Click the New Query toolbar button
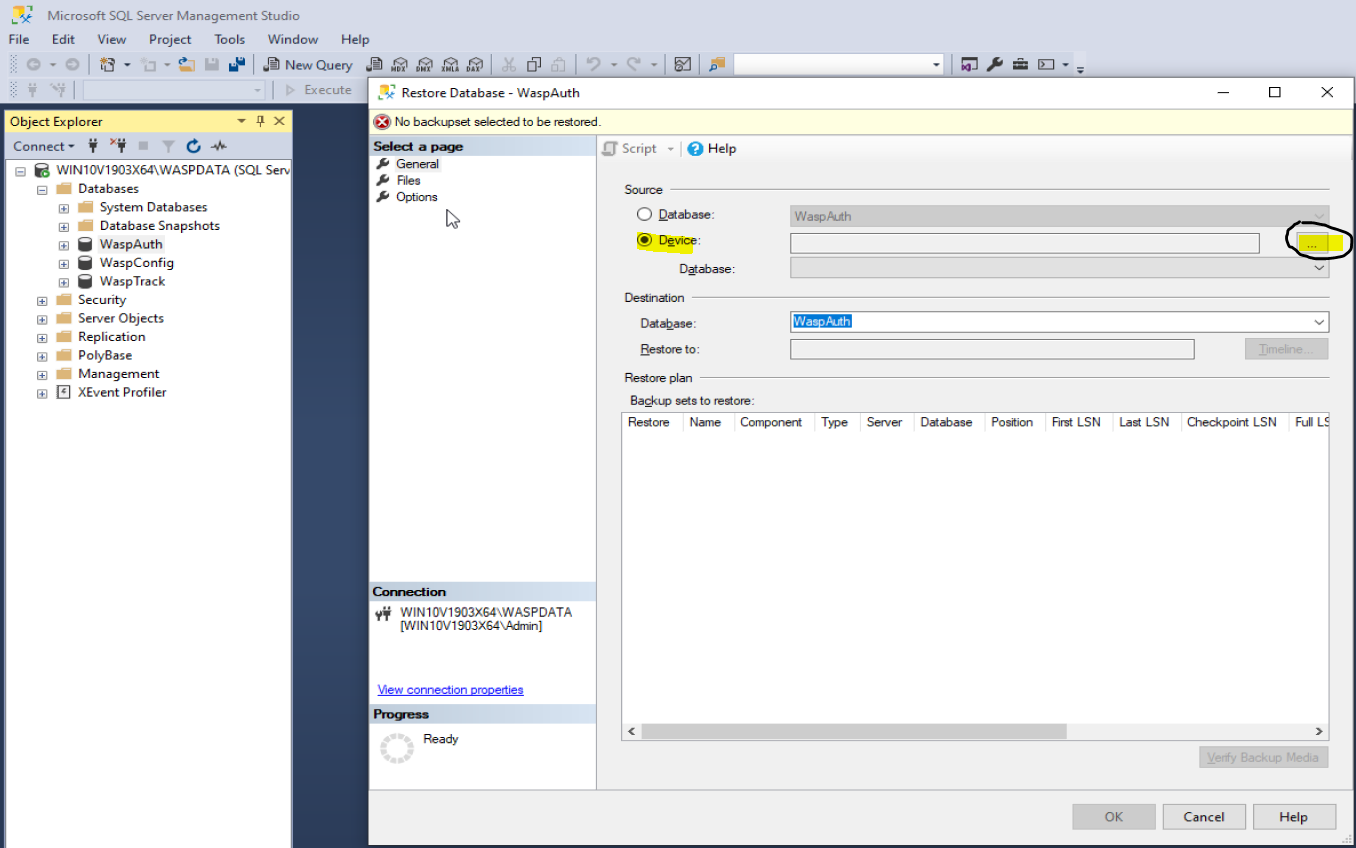1356x848 pixels. point(308,65)
